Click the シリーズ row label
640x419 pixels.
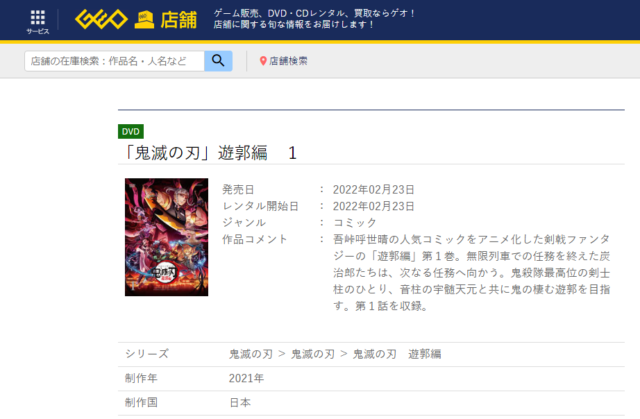coord(147,354)
